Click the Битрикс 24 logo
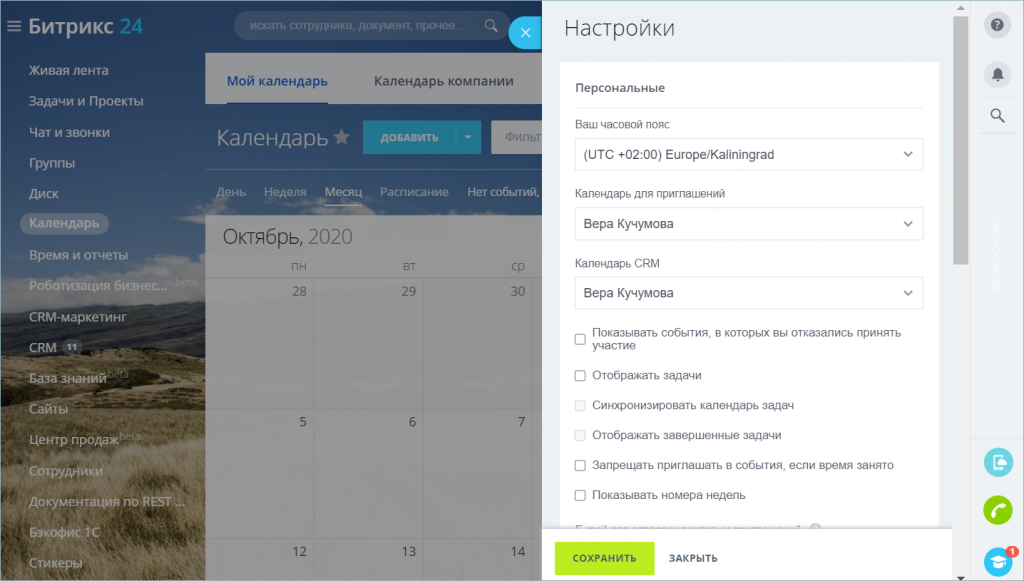The width and height of the screenshot is (1024, 581). coord(86,26)
